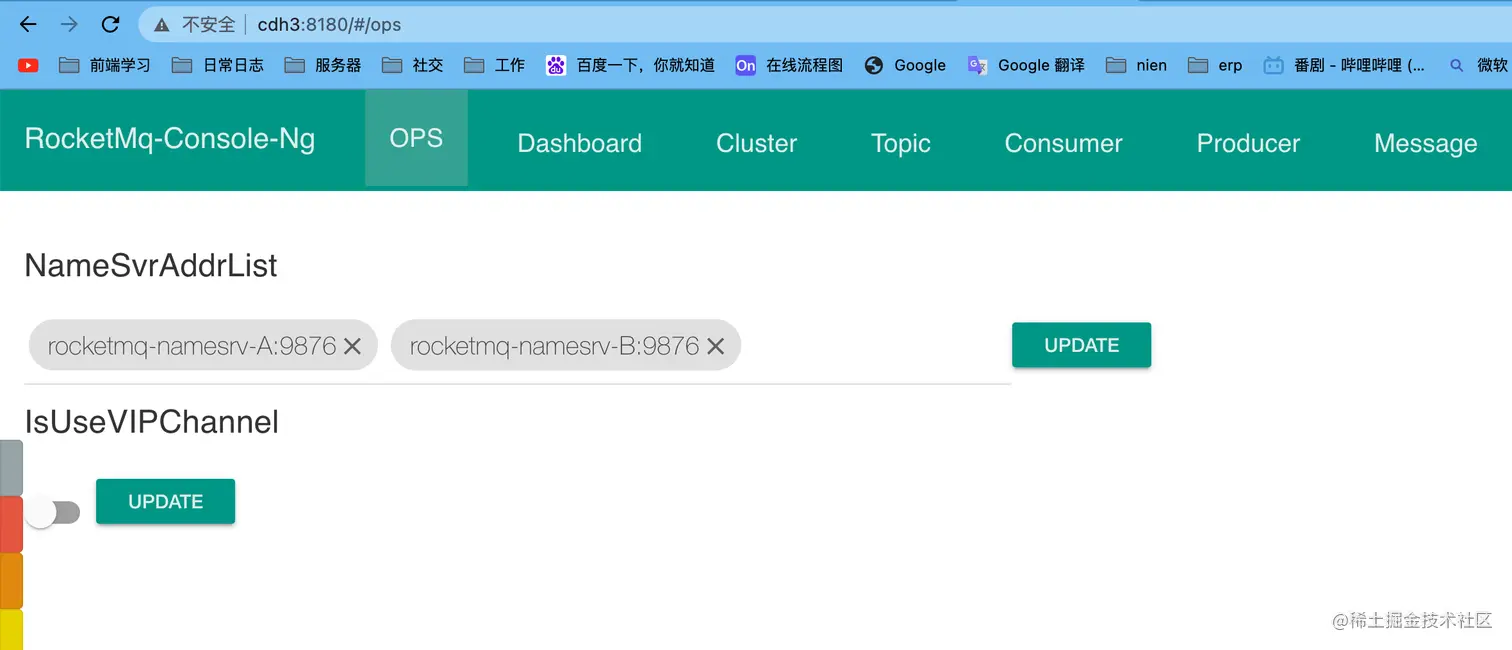
Task: Switch to the OPS tab
Action: (x=416, y=138)
